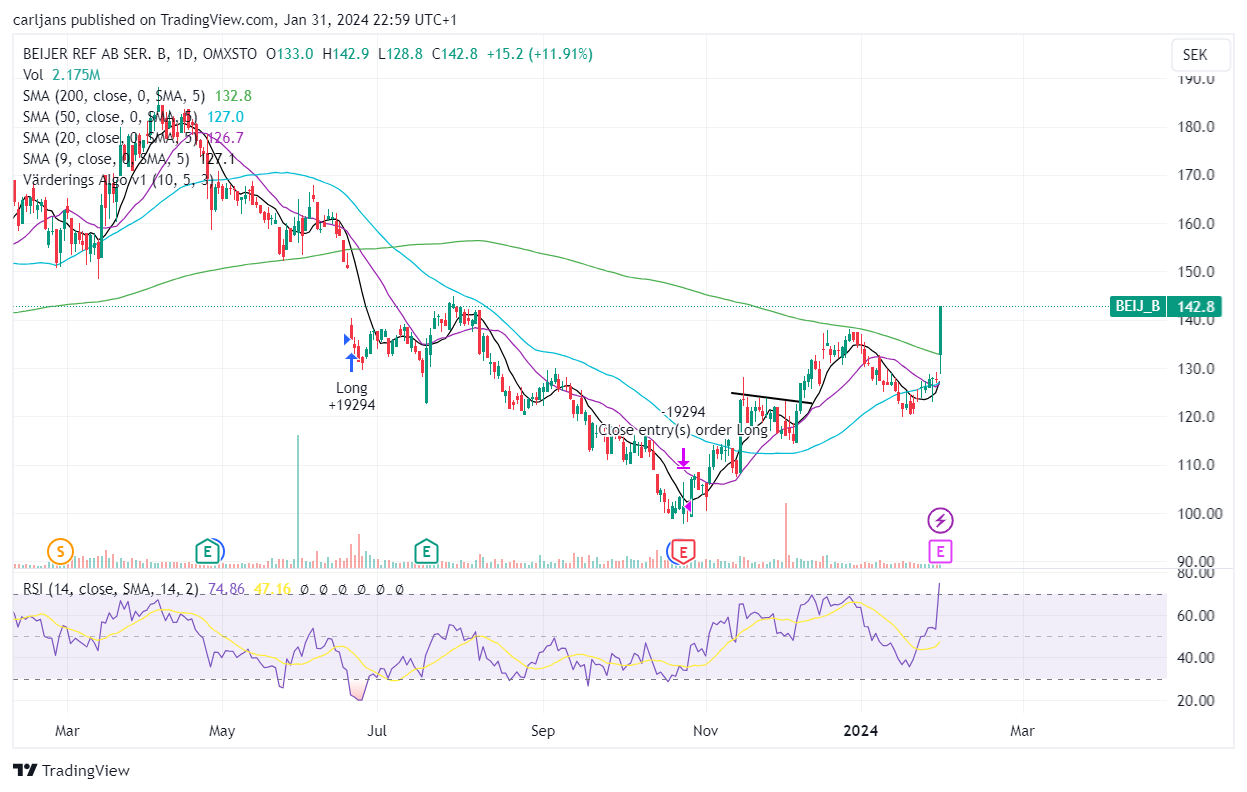This screenshot has height=792, width=1247.
Task: Click the TradingView logo
Action: pos(71,770)
